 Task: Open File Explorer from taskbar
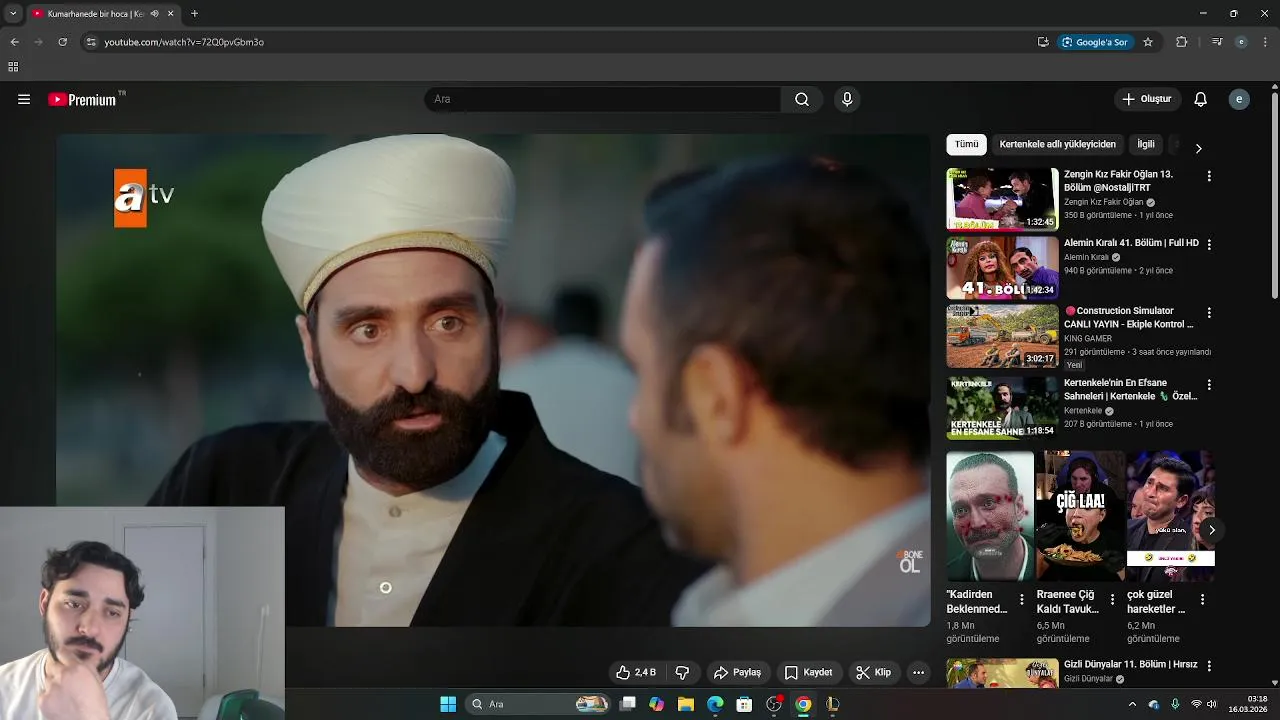(685, 704)
